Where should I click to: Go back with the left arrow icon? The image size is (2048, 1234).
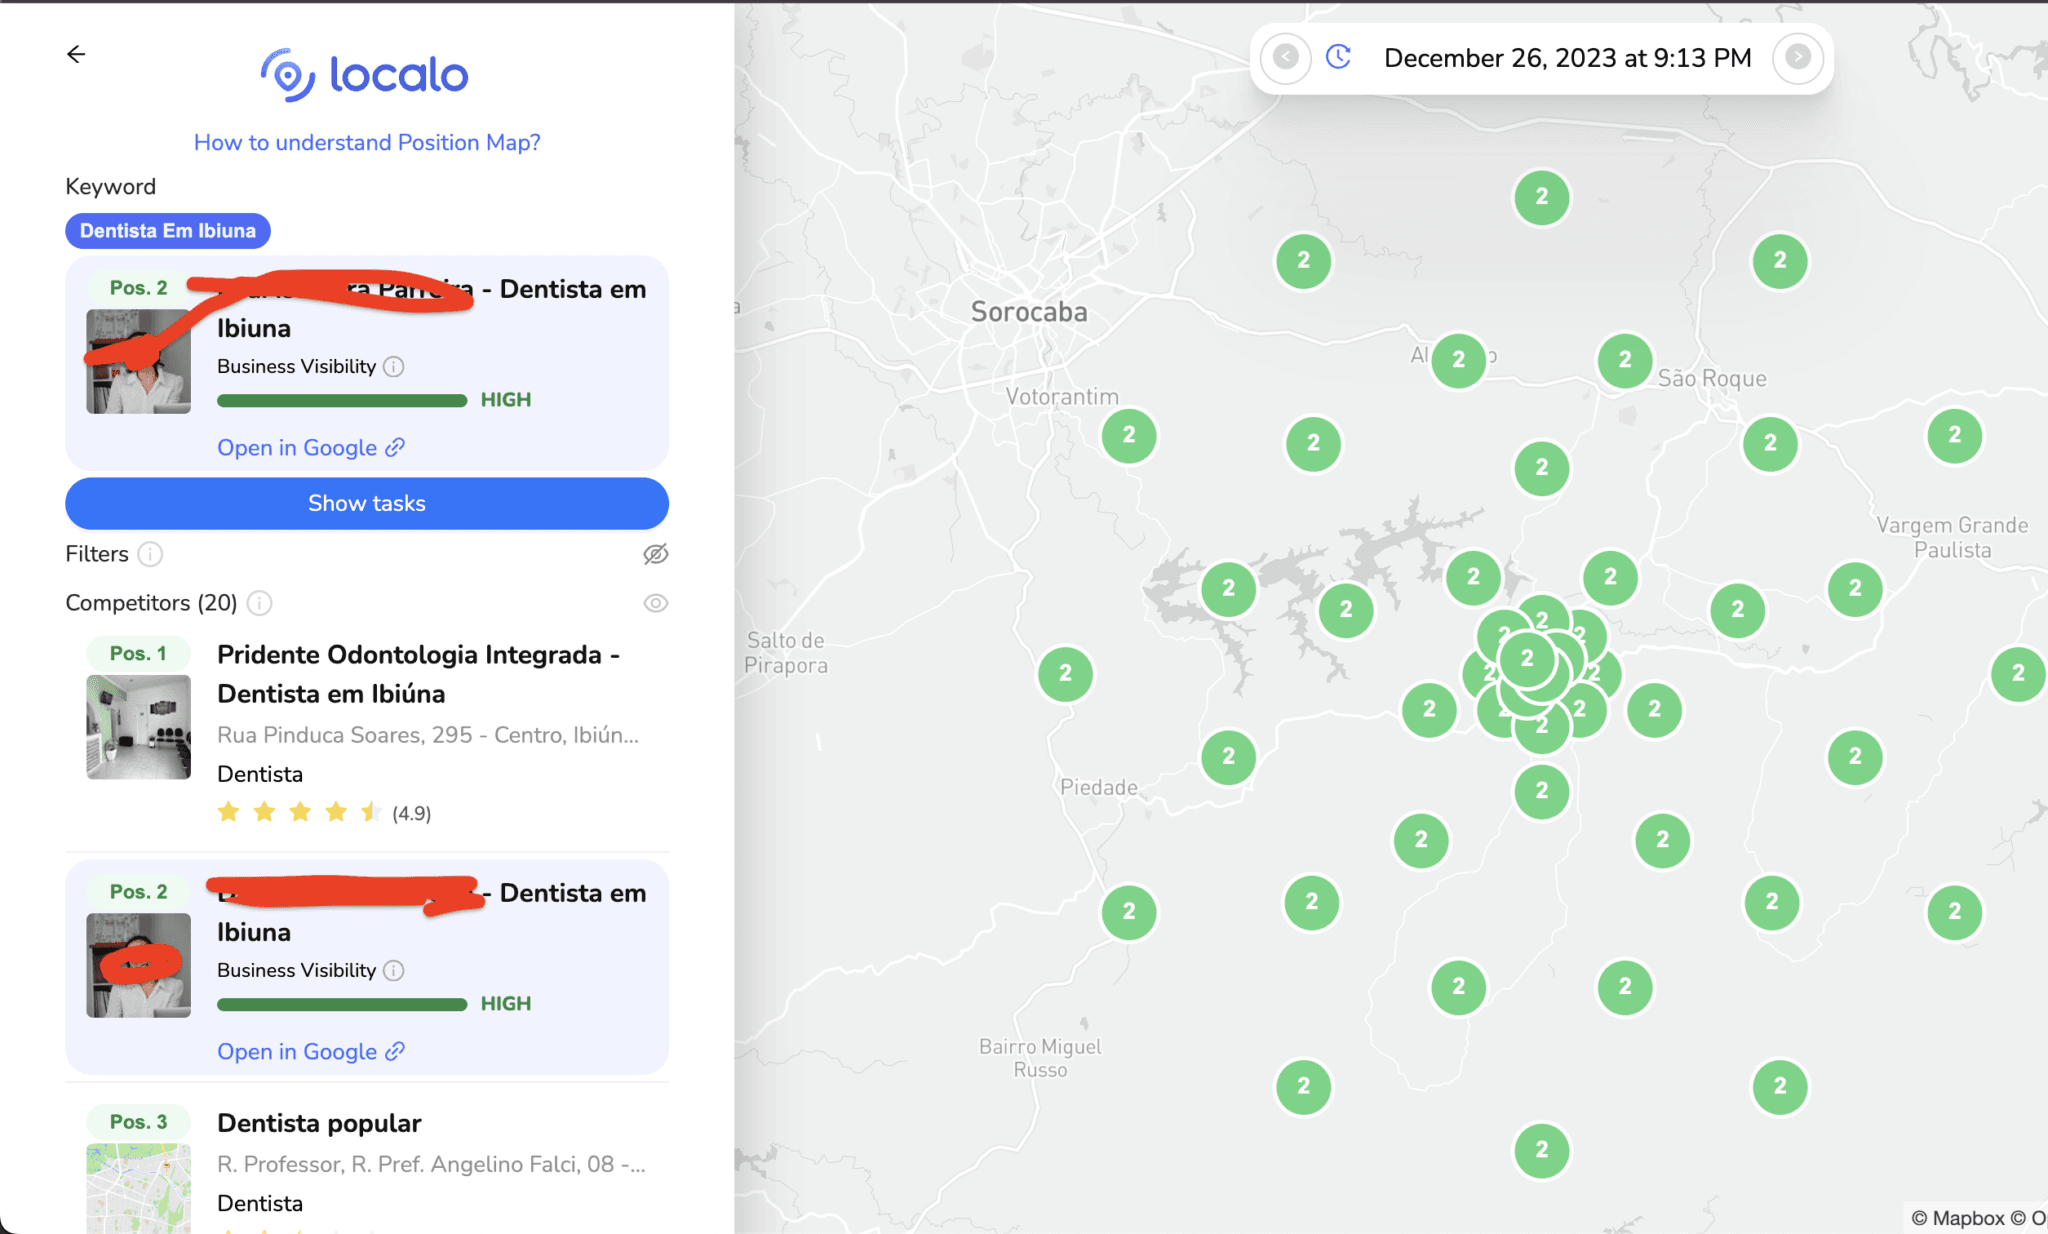76,54
